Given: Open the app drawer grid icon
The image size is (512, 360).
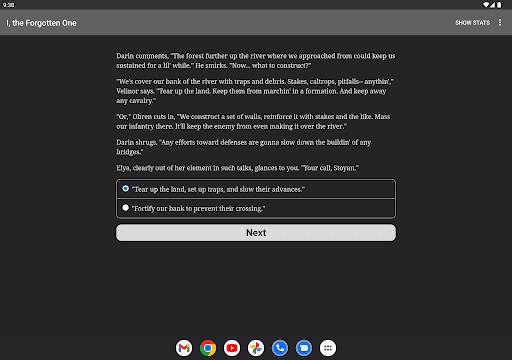Looking at the screenshot, I should tap(328, 348).
